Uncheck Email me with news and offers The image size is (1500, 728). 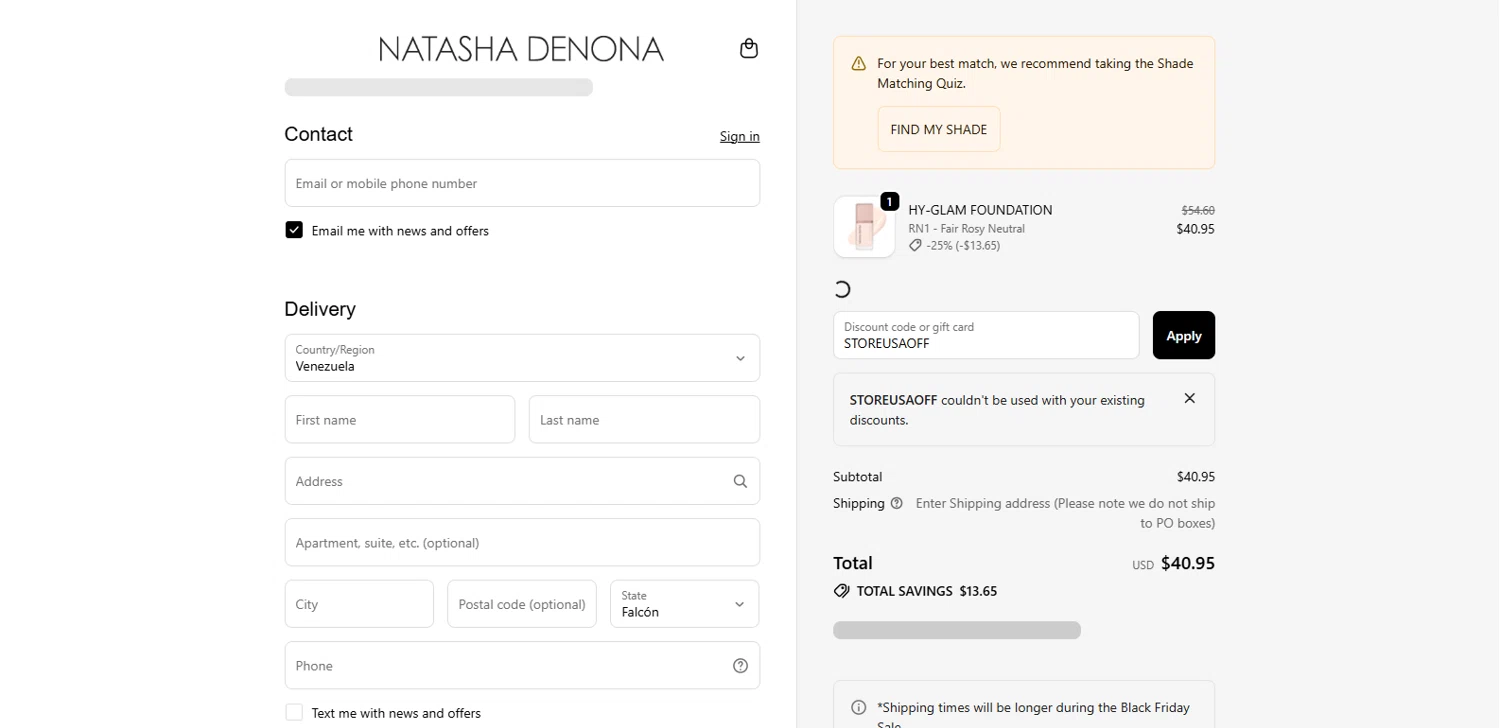[294, 230]
